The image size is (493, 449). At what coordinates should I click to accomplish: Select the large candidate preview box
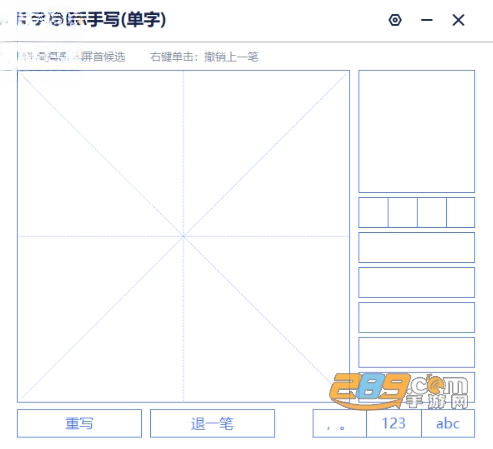[416, 131]
